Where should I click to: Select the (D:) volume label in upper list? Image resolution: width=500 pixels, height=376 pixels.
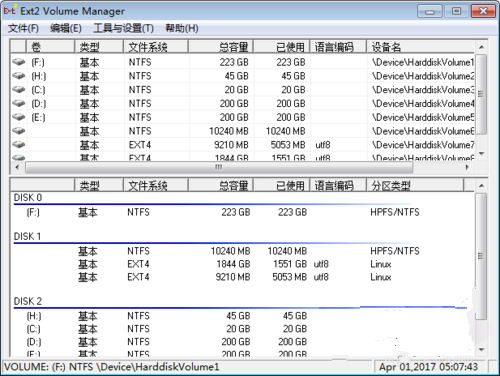[x=39, y=104]
